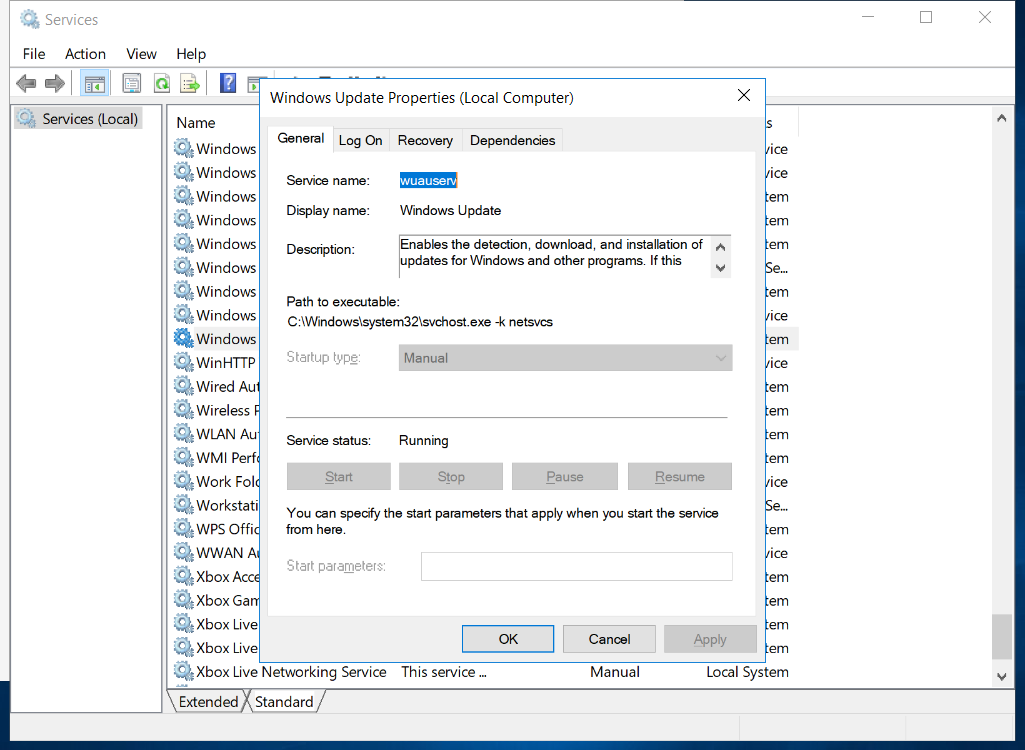Click the Cancel button
The width and height of the screenshot is (1025, 750).
pyautogui.click(x=609, y=639)
